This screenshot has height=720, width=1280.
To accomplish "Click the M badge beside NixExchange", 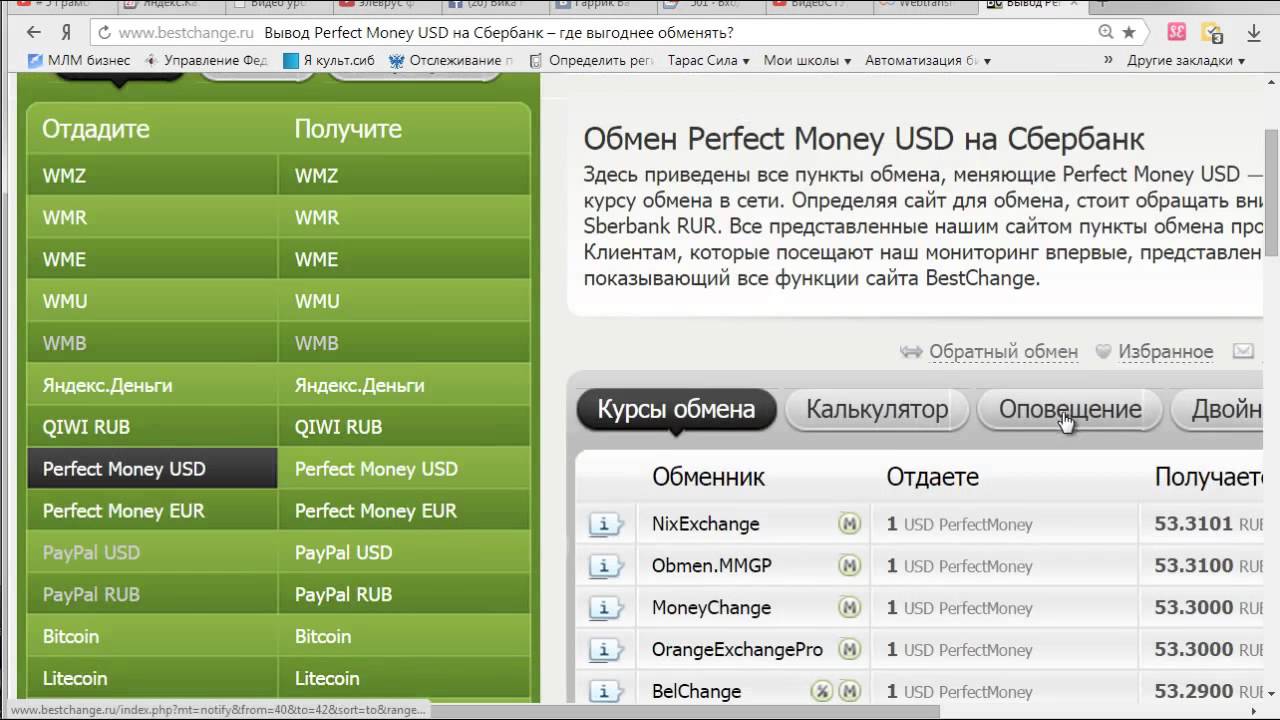I will [x=849, y=524].
